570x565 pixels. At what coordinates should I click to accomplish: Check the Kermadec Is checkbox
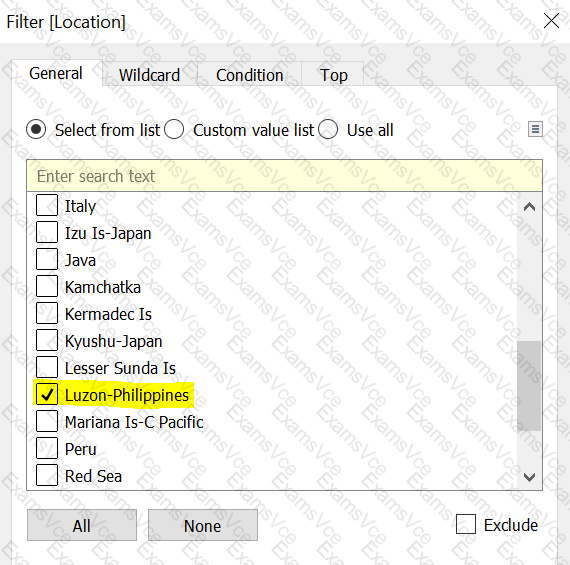(x=47, y=313)
